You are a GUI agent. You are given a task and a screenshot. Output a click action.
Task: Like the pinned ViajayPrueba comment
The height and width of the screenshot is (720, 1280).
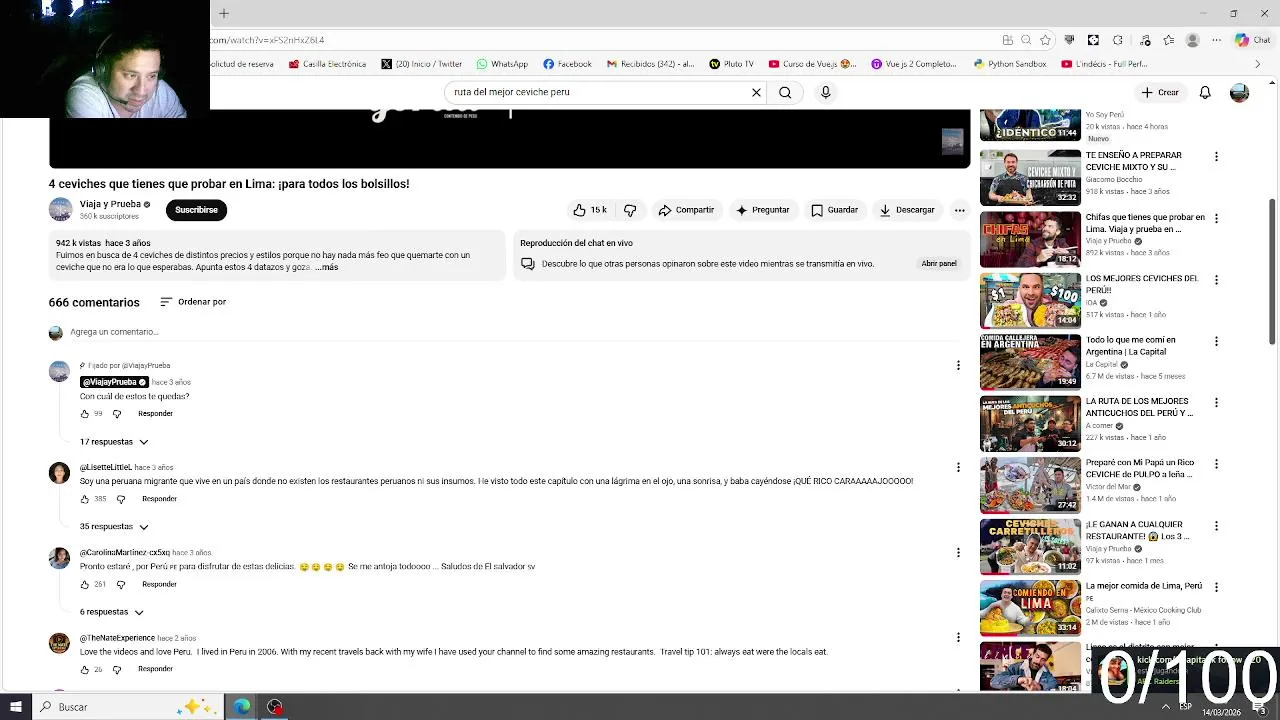(x=85, y=414)
